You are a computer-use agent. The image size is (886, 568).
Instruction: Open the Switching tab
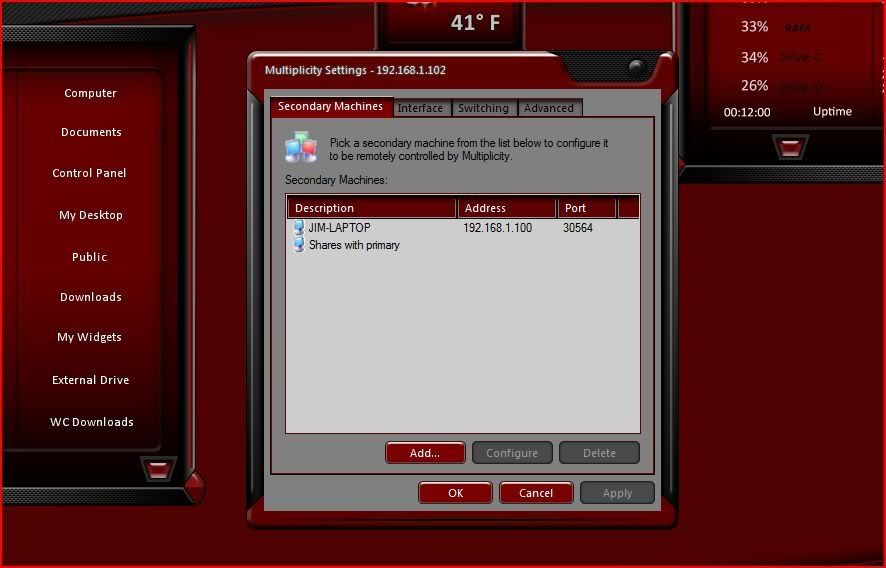coord(483,108)
